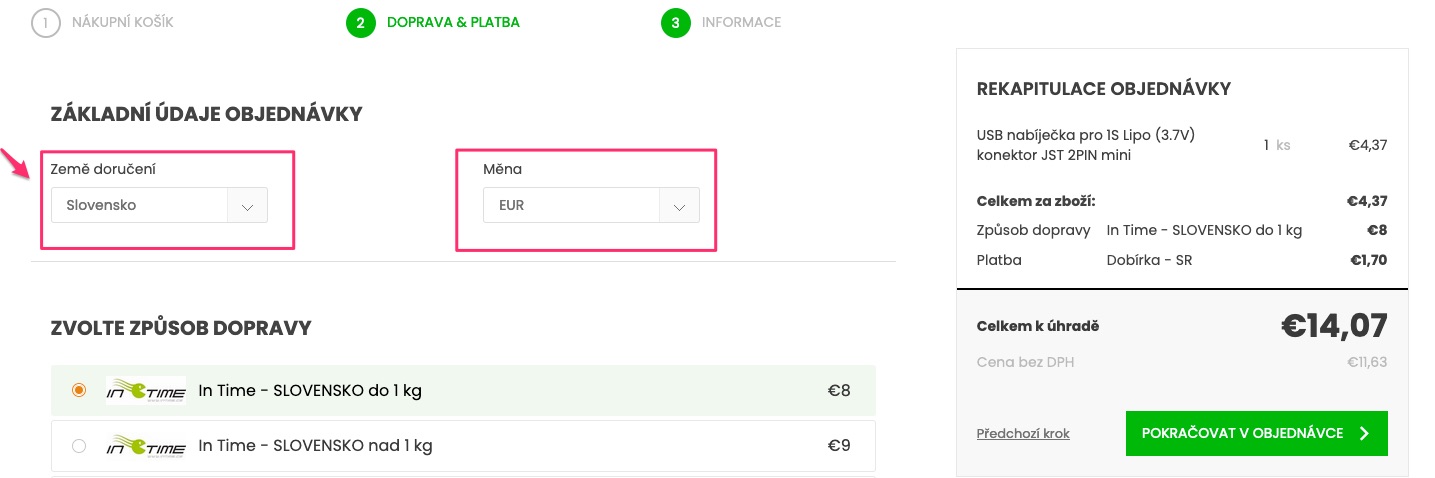
Task: Click the green step 3 circle
Action: pyautogui.click(x=676, y=22)
